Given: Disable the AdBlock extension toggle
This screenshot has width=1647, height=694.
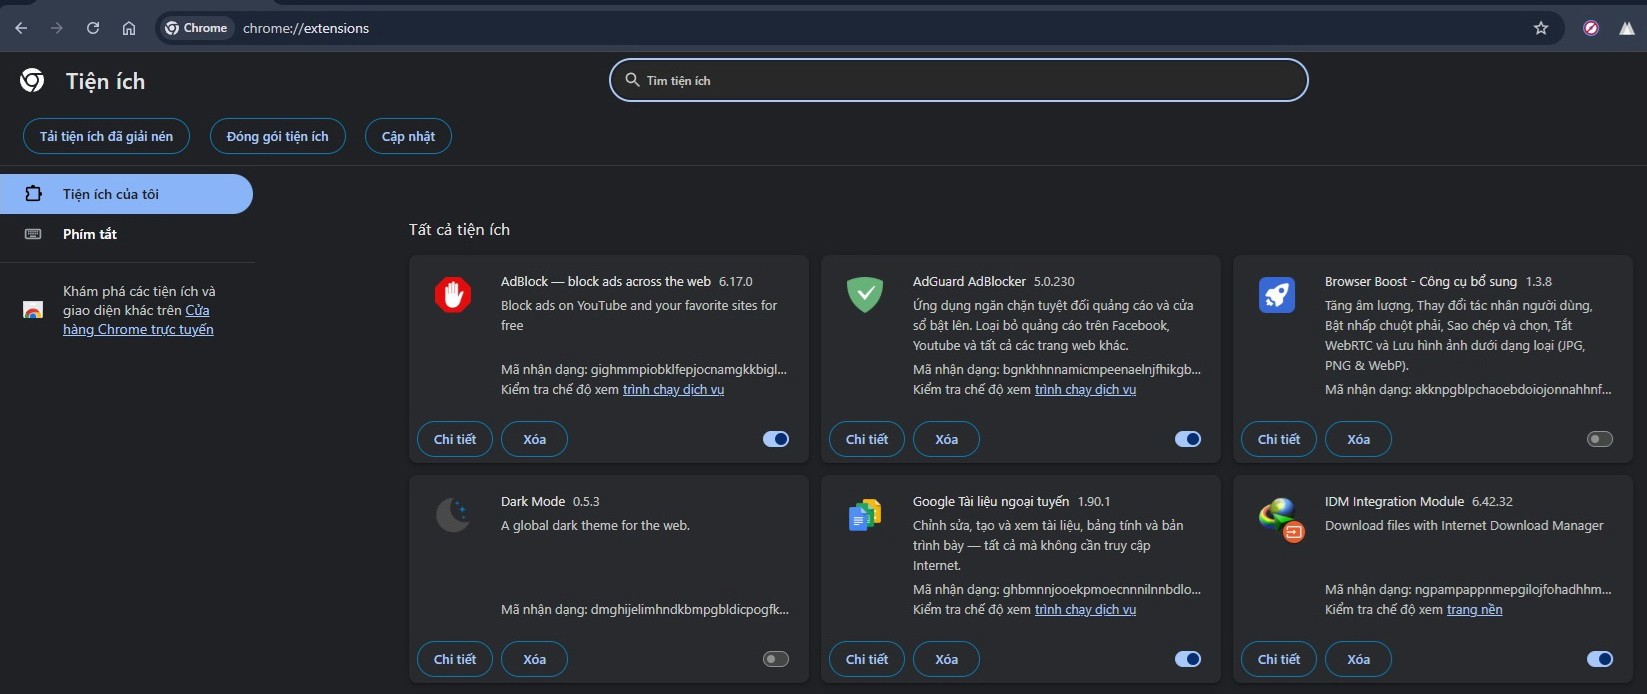Looking at the screenshot, I should (776, 439).
